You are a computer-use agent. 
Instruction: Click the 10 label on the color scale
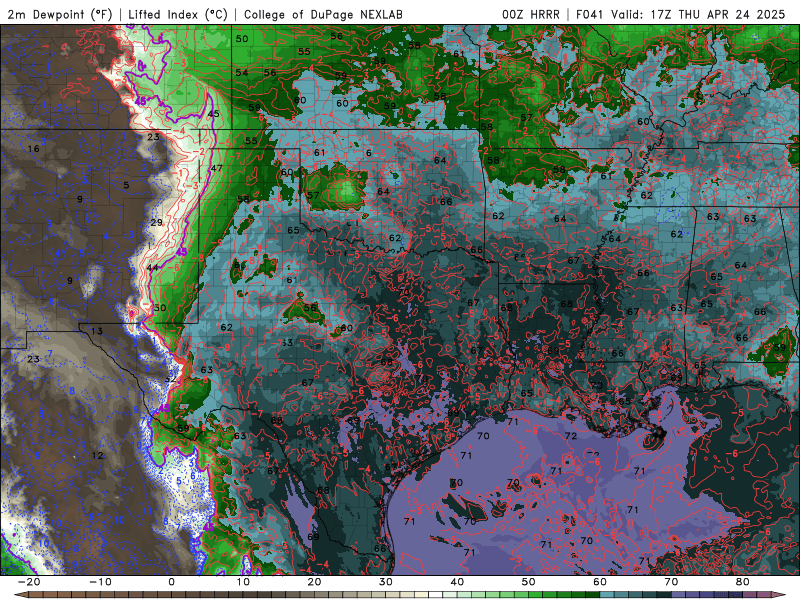(243, 582)
